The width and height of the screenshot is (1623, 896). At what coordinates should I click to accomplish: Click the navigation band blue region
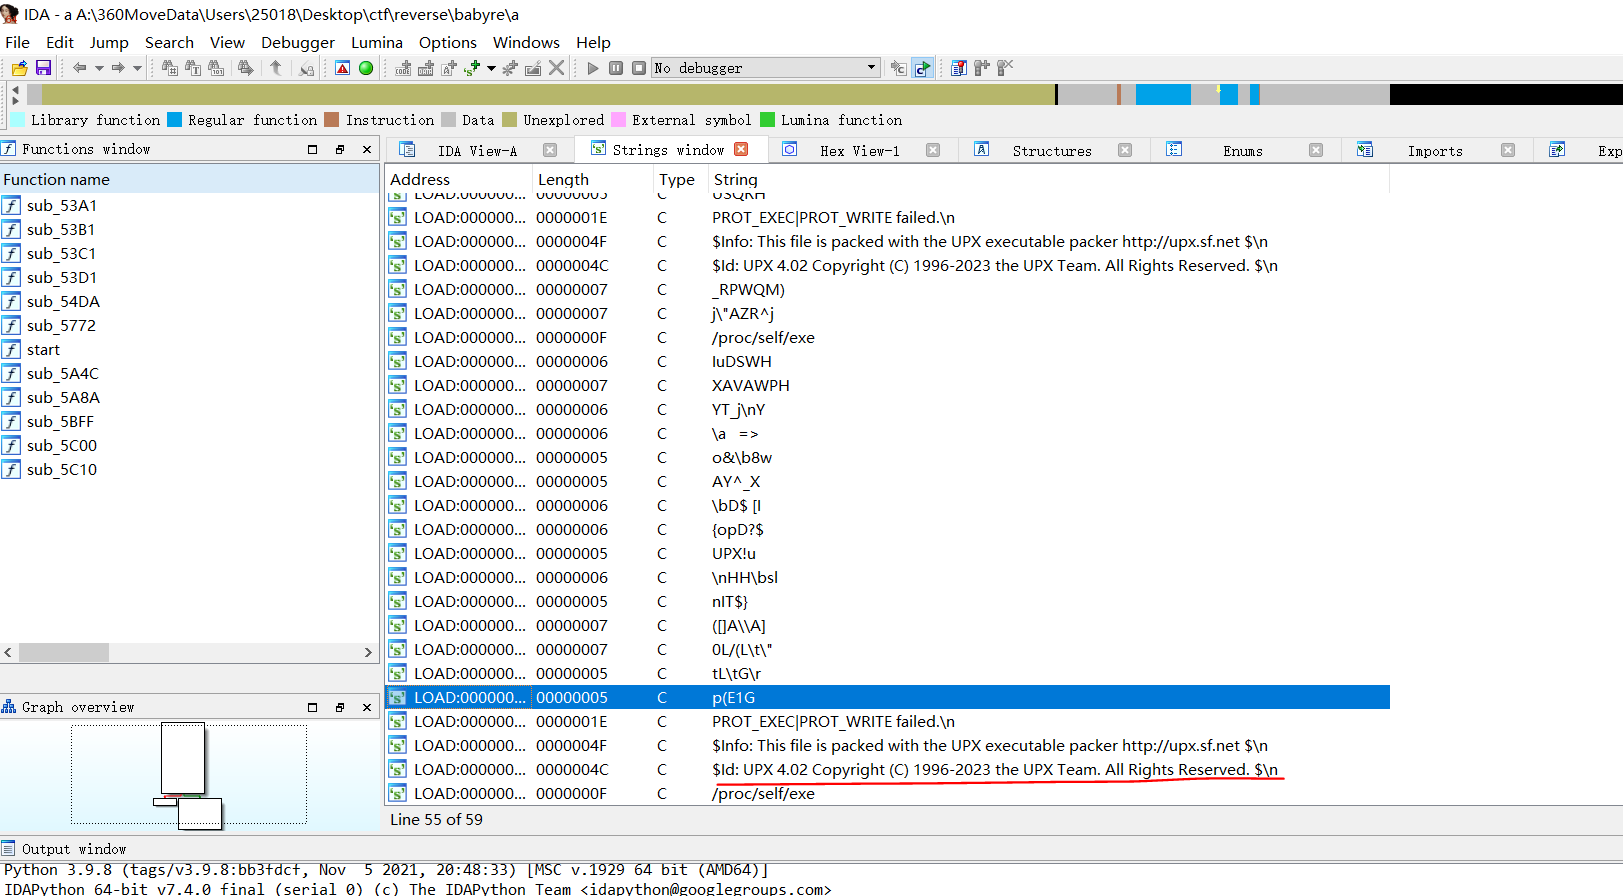pos(1163,94)
